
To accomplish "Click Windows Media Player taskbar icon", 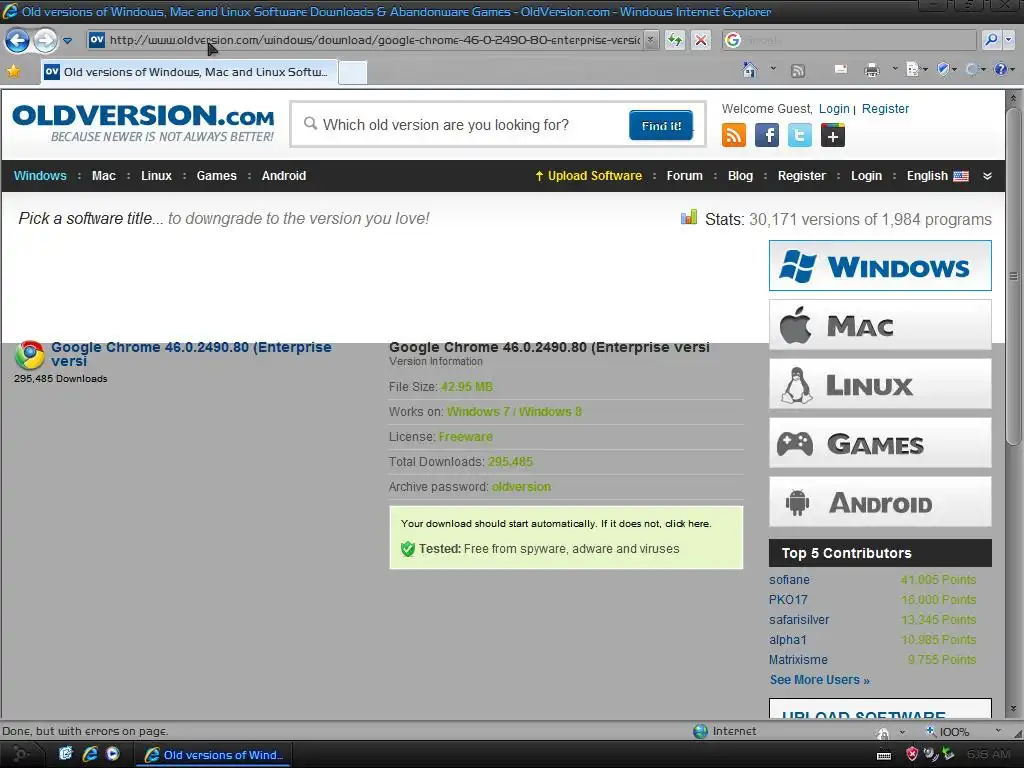I will [x=112, y=754].
